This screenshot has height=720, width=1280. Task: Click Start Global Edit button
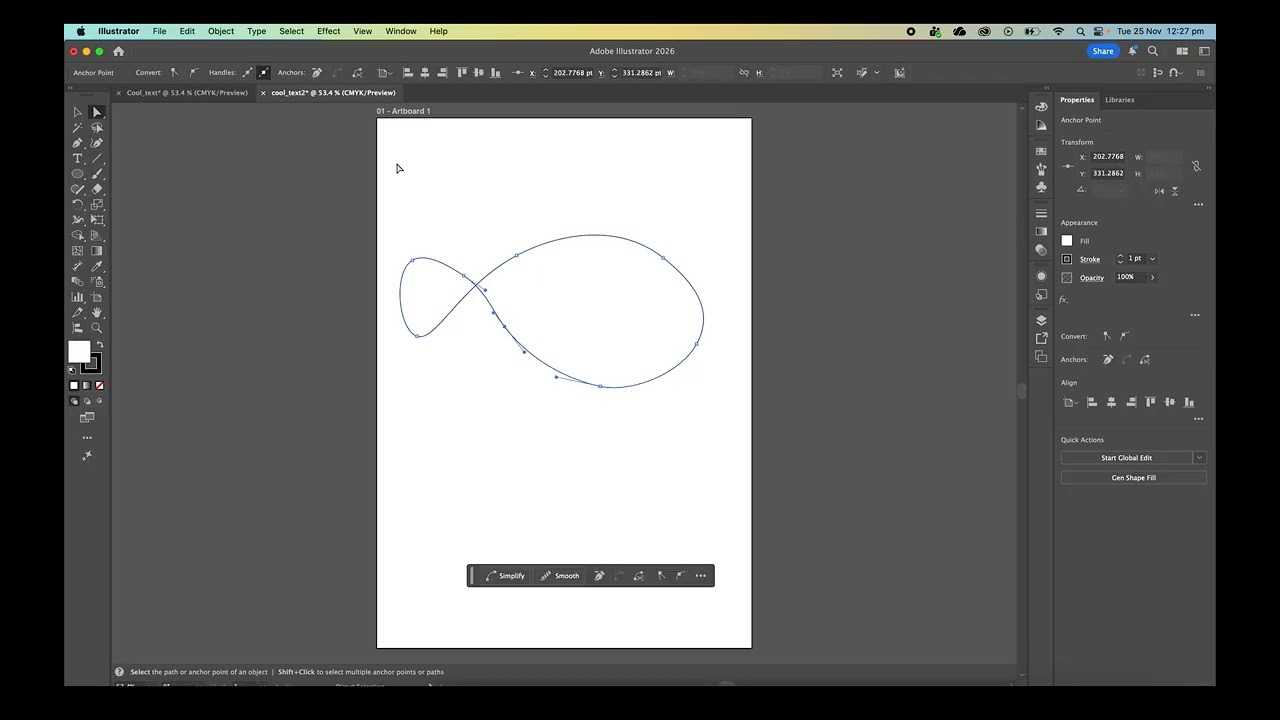tap(1126, 458)
